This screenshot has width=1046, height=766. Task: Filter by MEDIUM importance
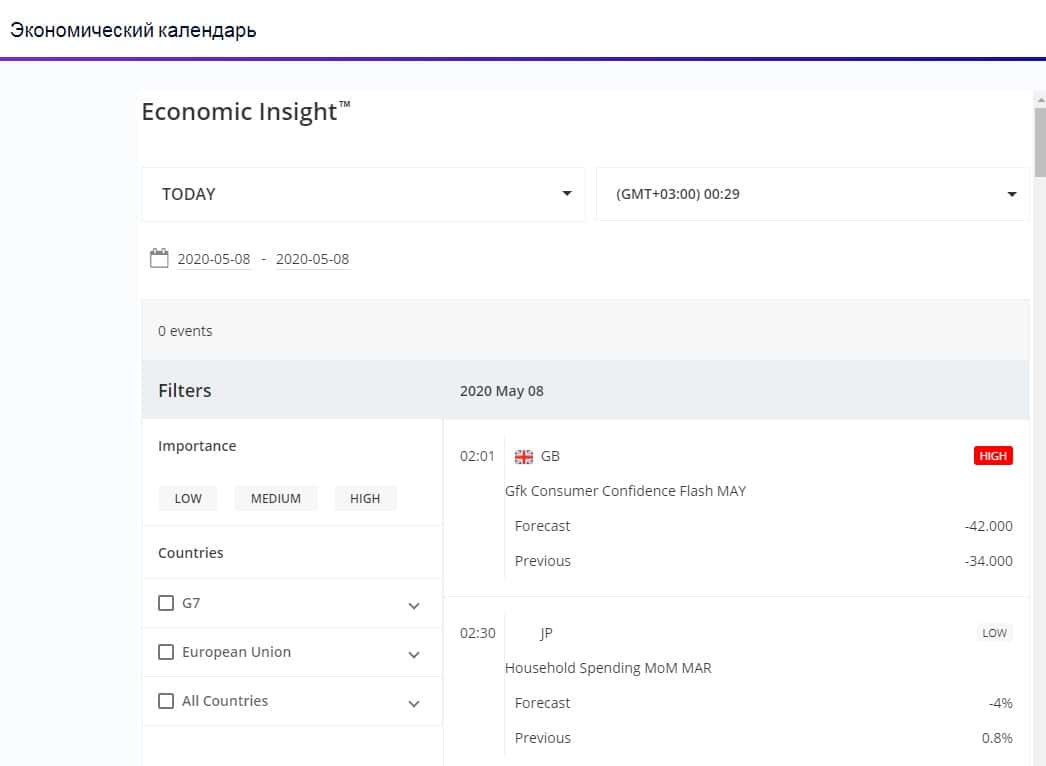pyautogui.click(x=276, y=498)
